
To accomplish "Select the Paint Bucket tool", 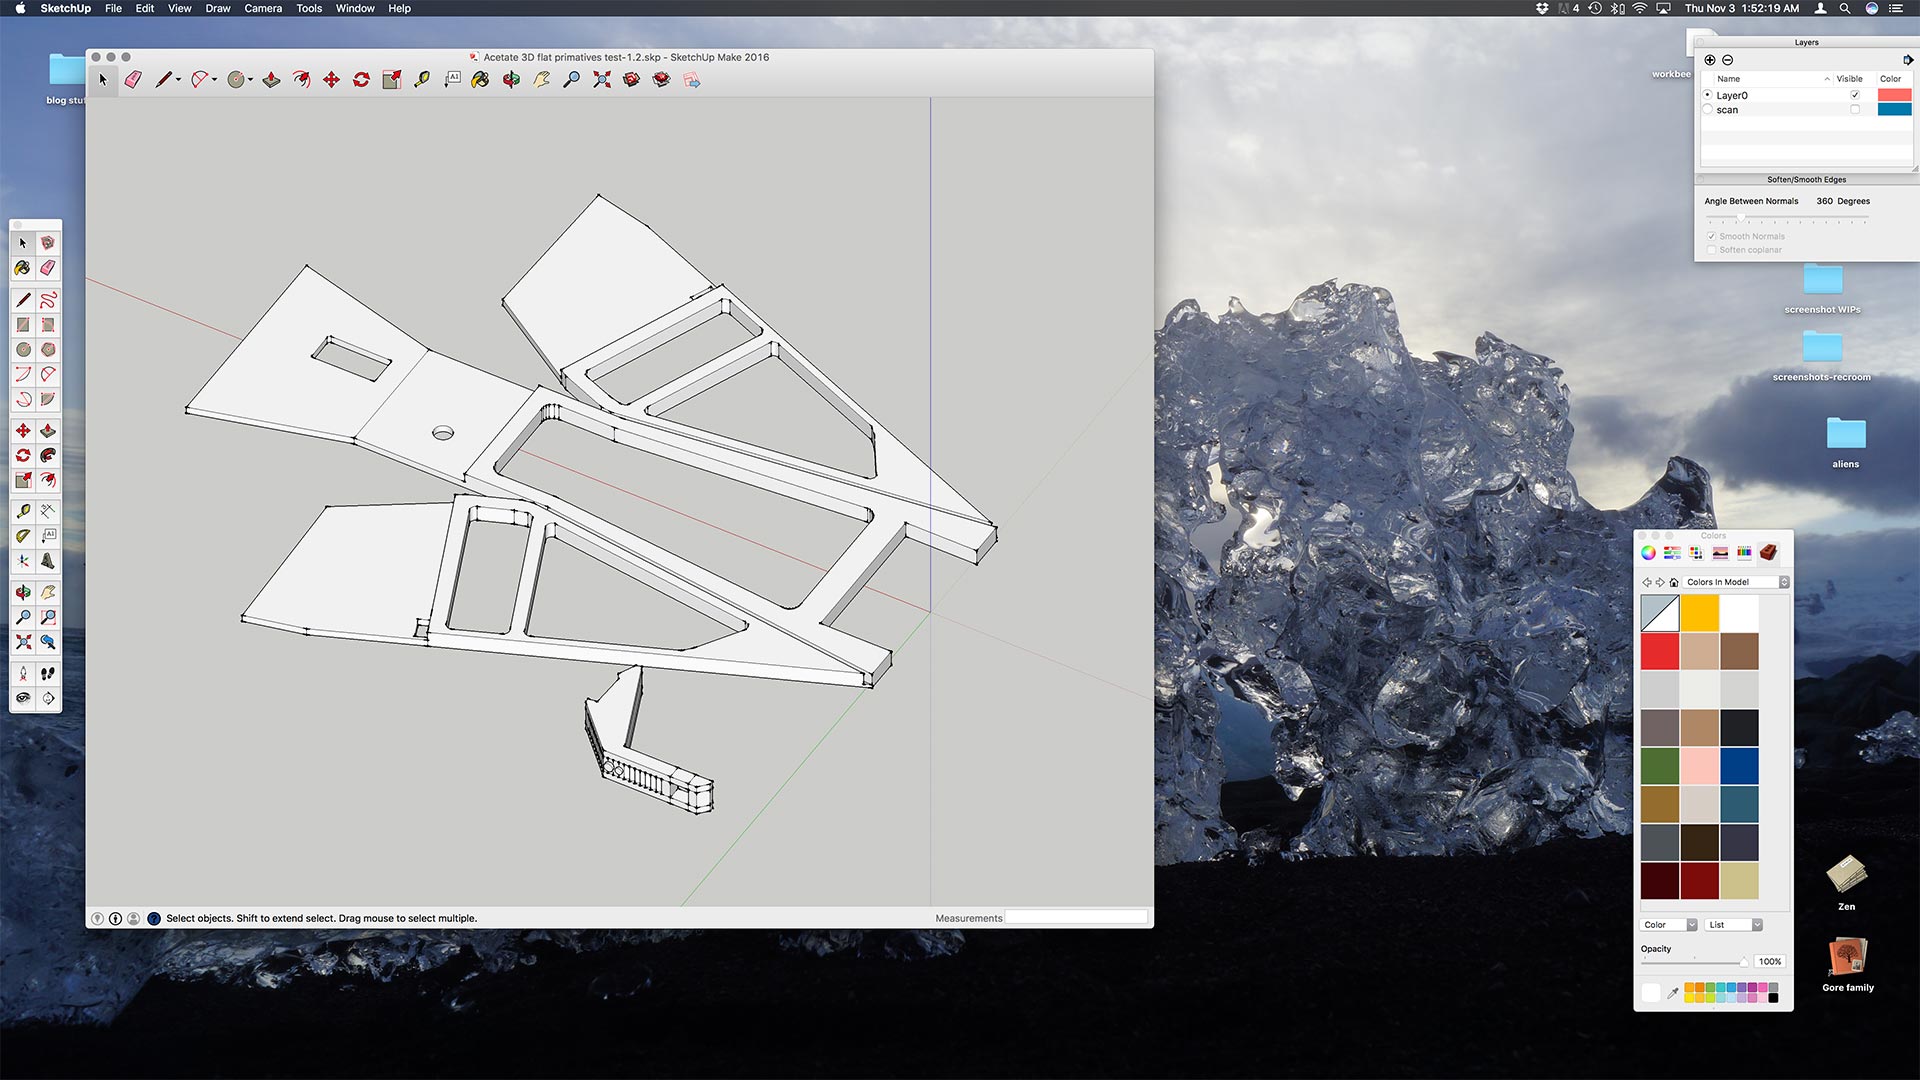I will coord(481,80).
